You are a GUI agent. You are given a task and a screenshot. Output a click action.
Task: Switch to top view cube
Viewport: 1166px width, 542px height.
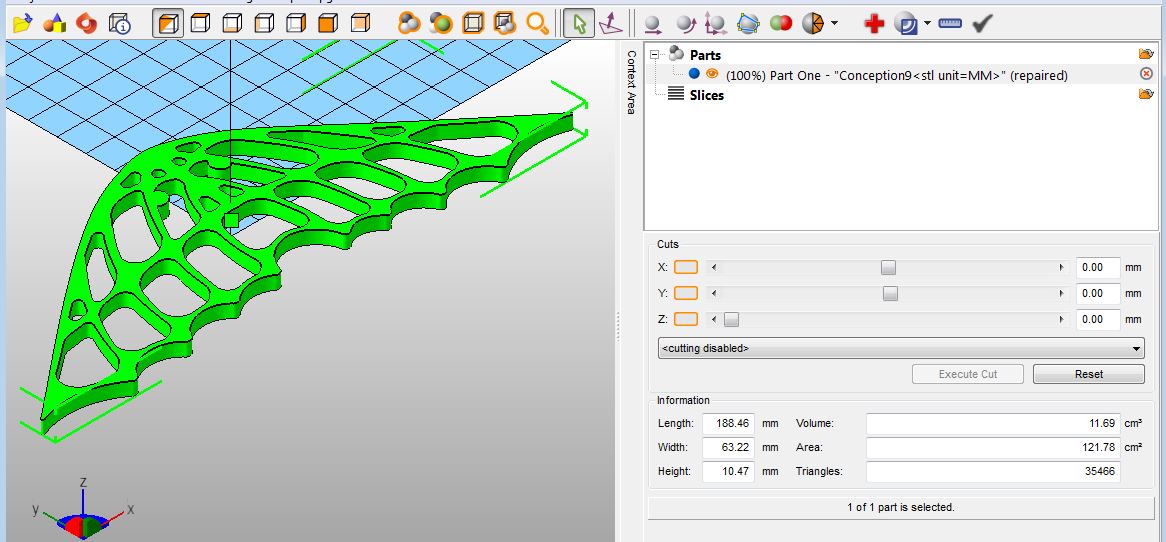tap(200, 24)
